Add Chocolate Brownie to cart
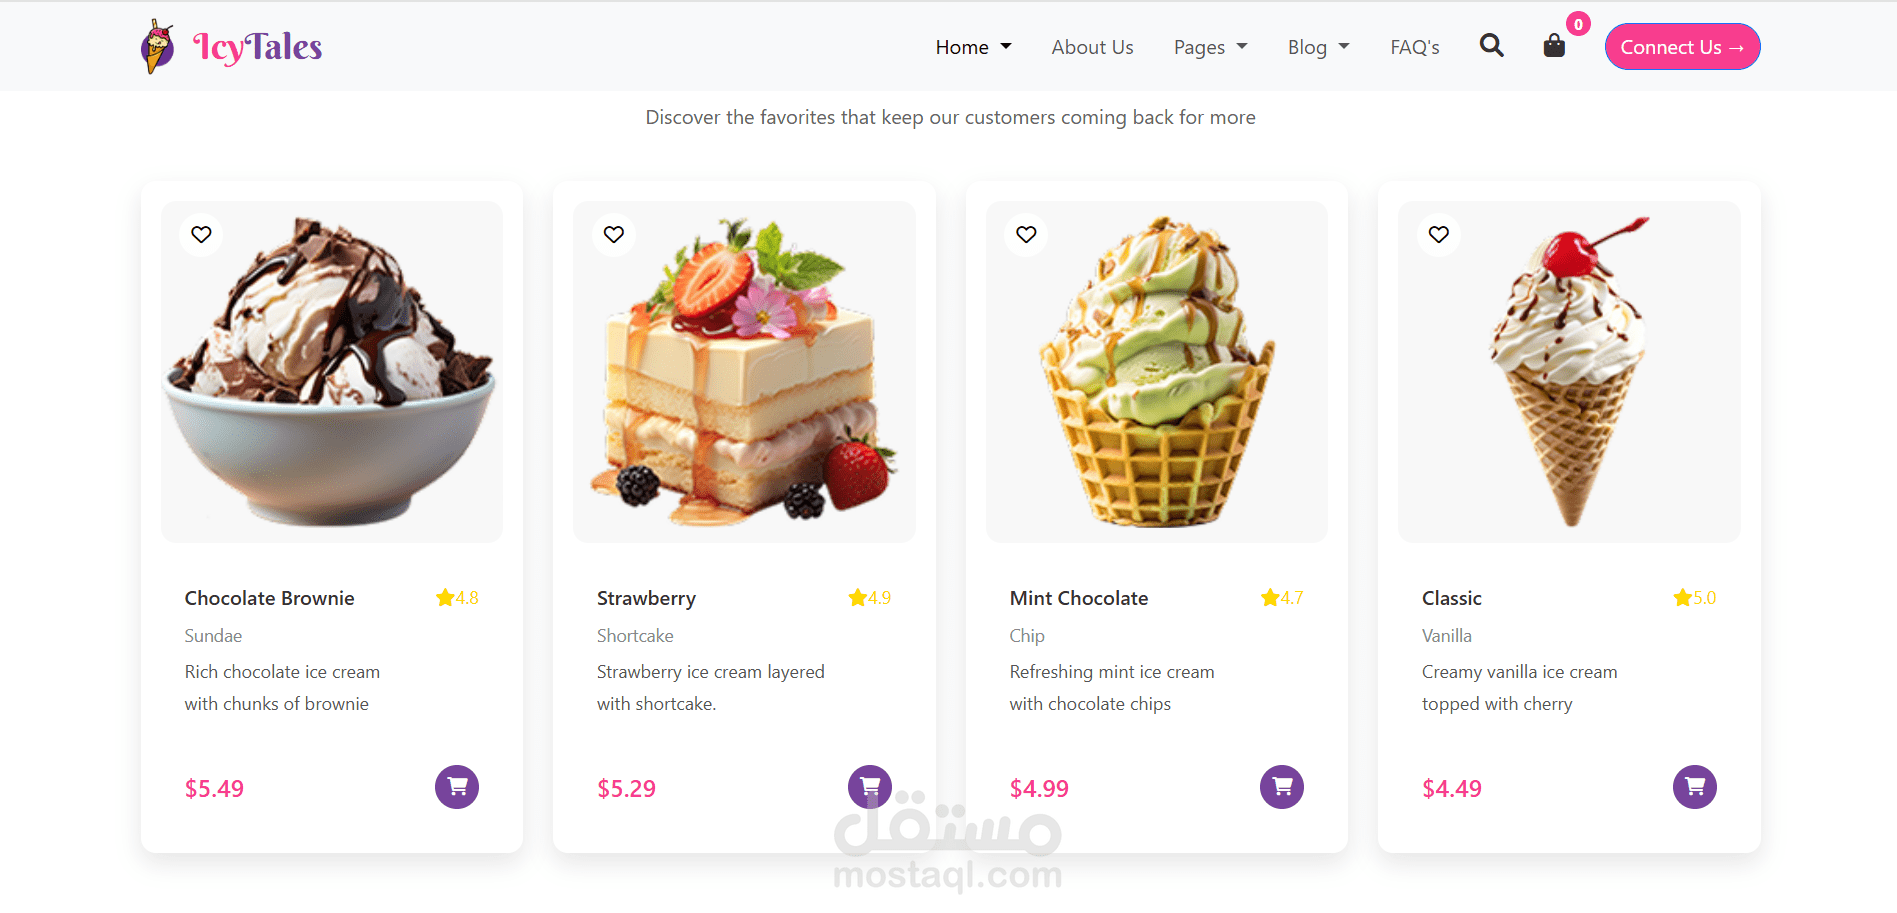The height and width of the screenshot is (913, 1897). pos(457,787)
